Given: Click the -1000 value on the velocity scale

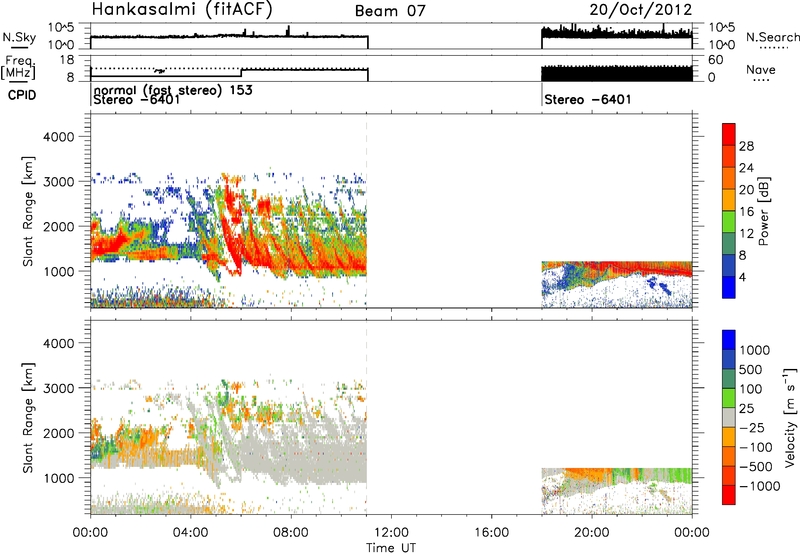Looking at the screenshot, I should coord(760,486).
